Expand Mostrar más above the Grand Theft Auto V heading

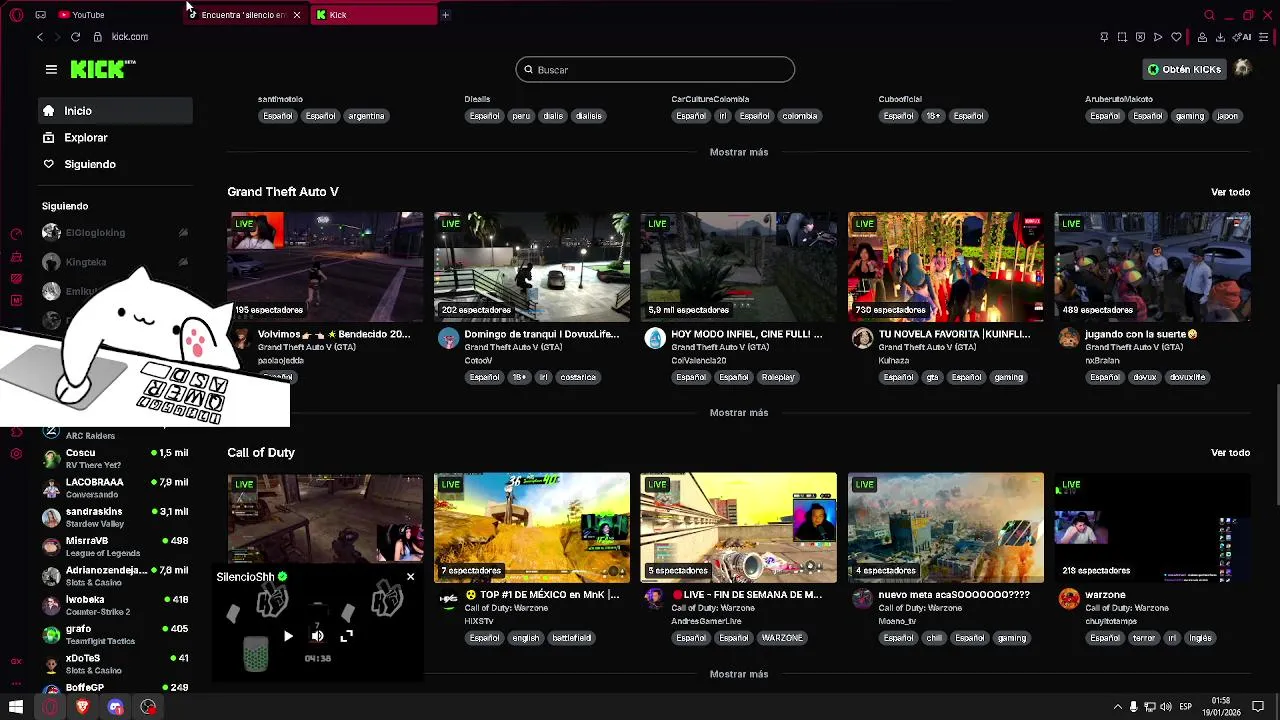click(739, 152)
